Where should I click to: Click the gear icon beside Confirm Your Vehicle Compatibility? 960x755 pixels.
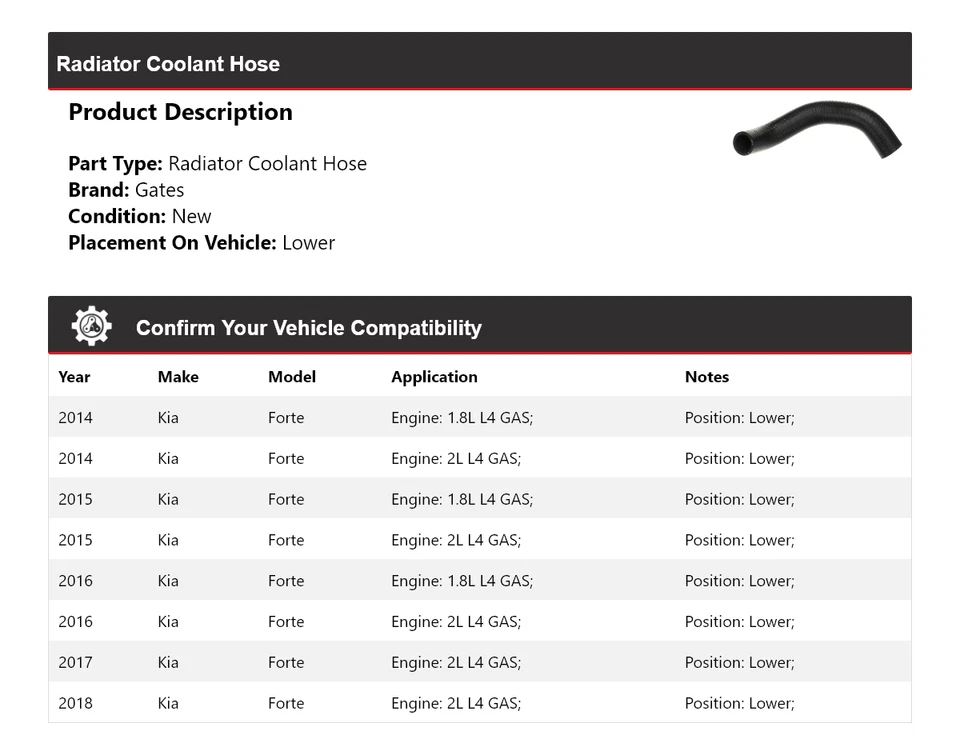coord(91,326)
